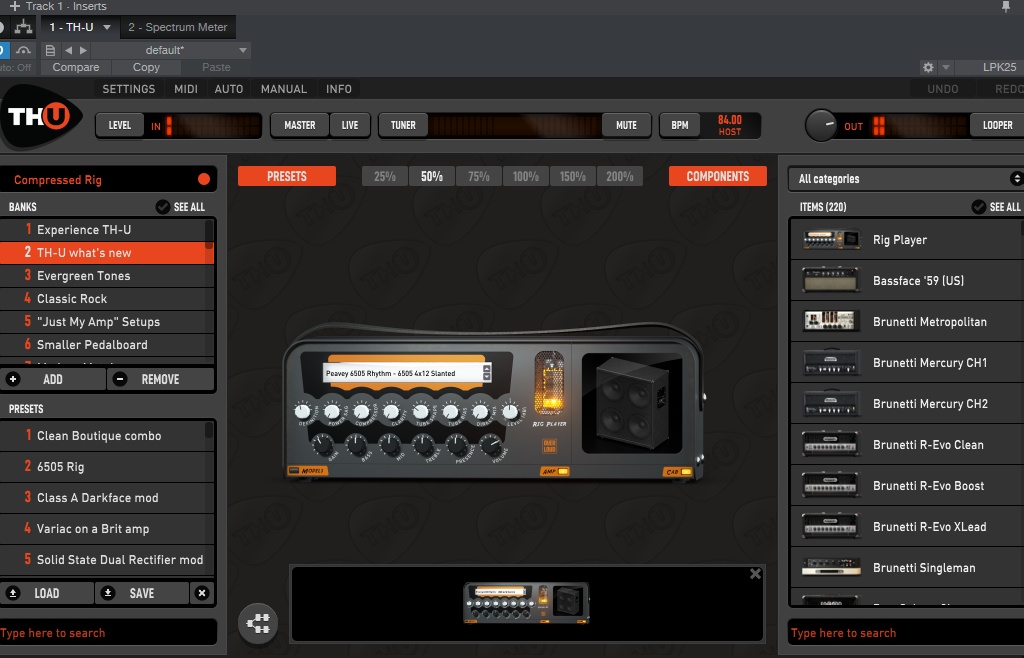This screenshot has width=1024, height=658.
Task: Go to the previous host preset arrow
Action: [x=68, y=50]
